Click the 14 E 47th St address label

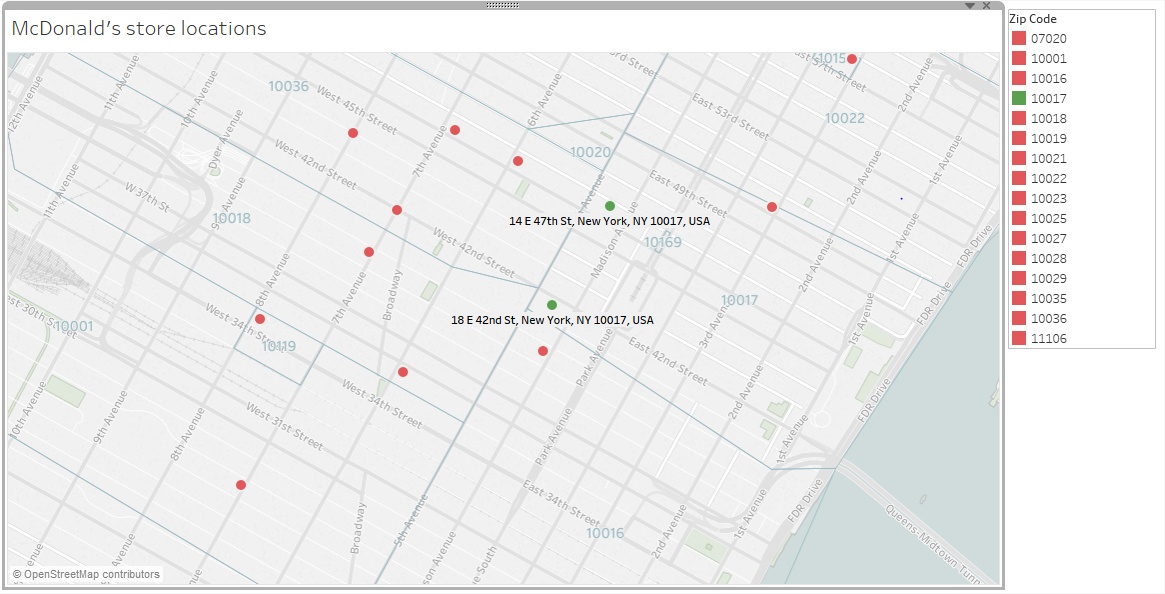click(x=609, y=221)
